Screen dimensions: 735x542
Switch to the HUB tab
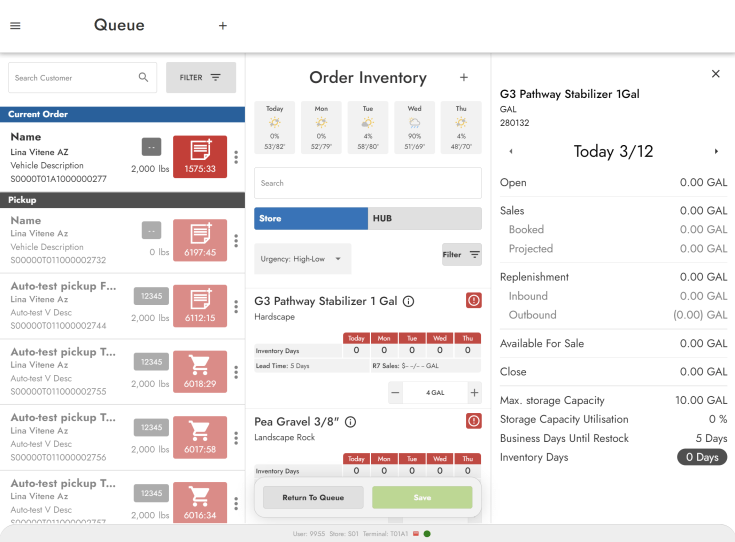[425, 218]
